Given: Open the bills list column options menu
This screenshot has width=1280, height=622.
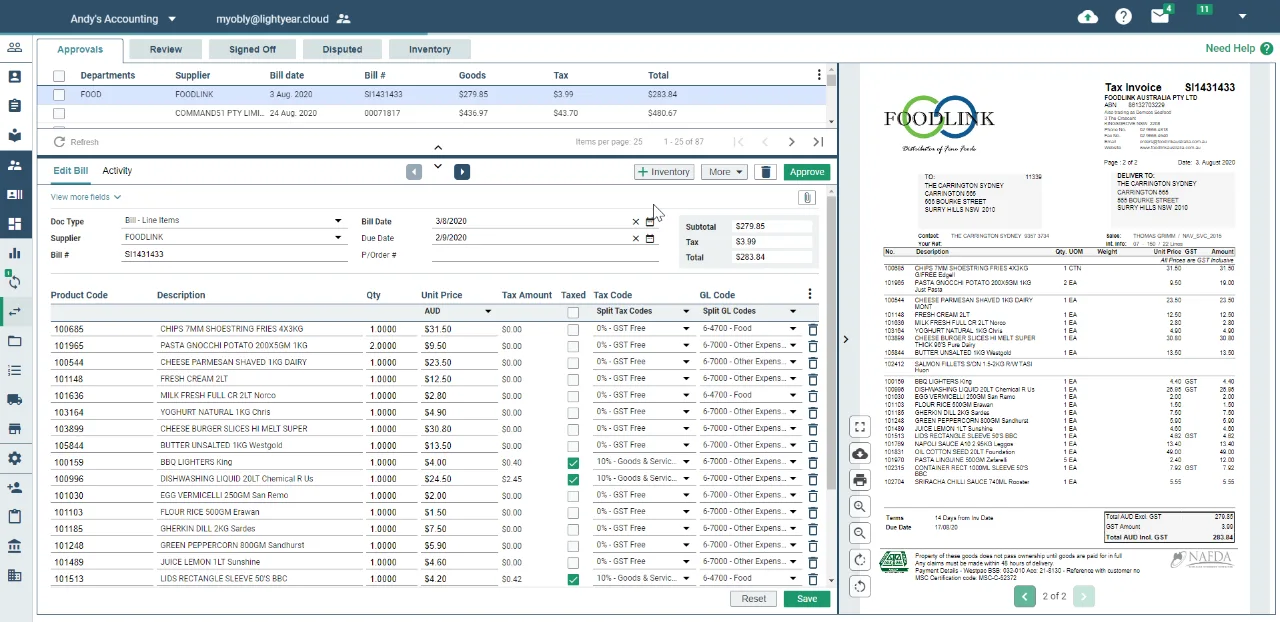Looking at the screenshot, I should pos(819,76).
